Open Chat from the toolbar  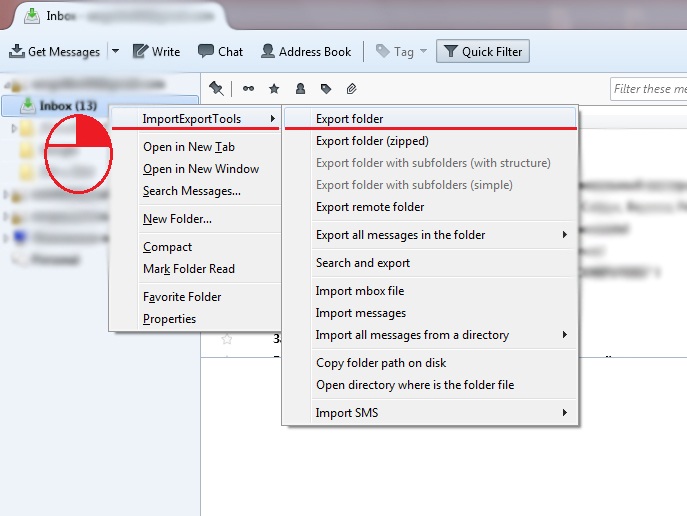[221, 51]
